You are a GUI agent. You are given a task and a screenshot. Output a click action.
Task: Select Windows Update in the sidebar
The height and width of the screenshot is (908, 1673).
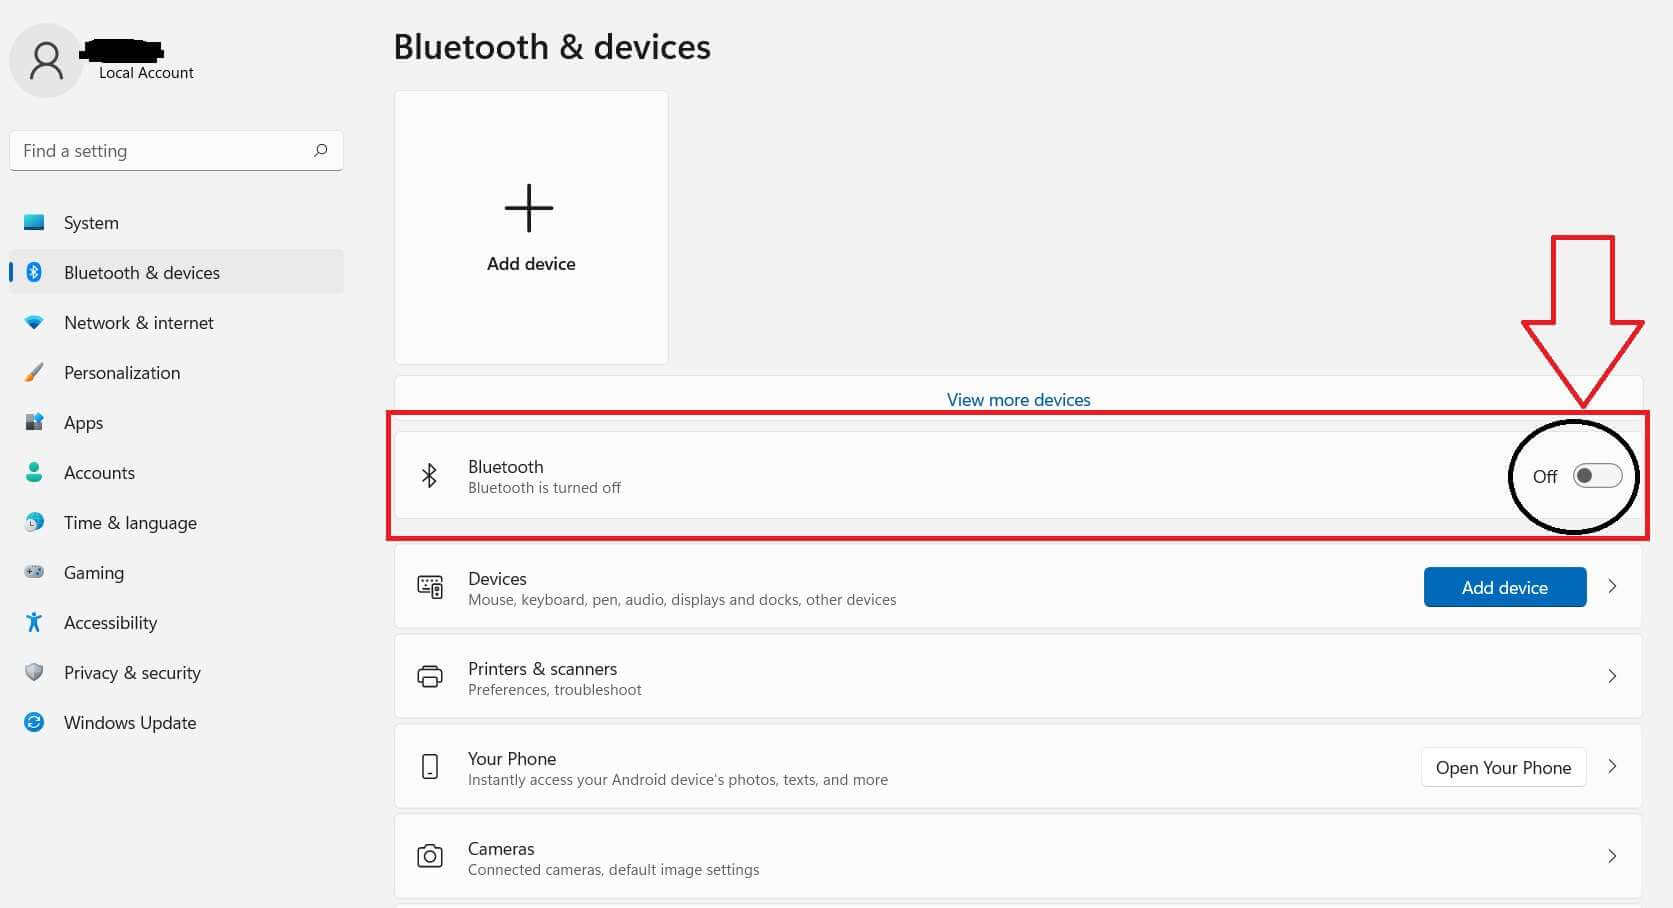(x=130, y=723)
